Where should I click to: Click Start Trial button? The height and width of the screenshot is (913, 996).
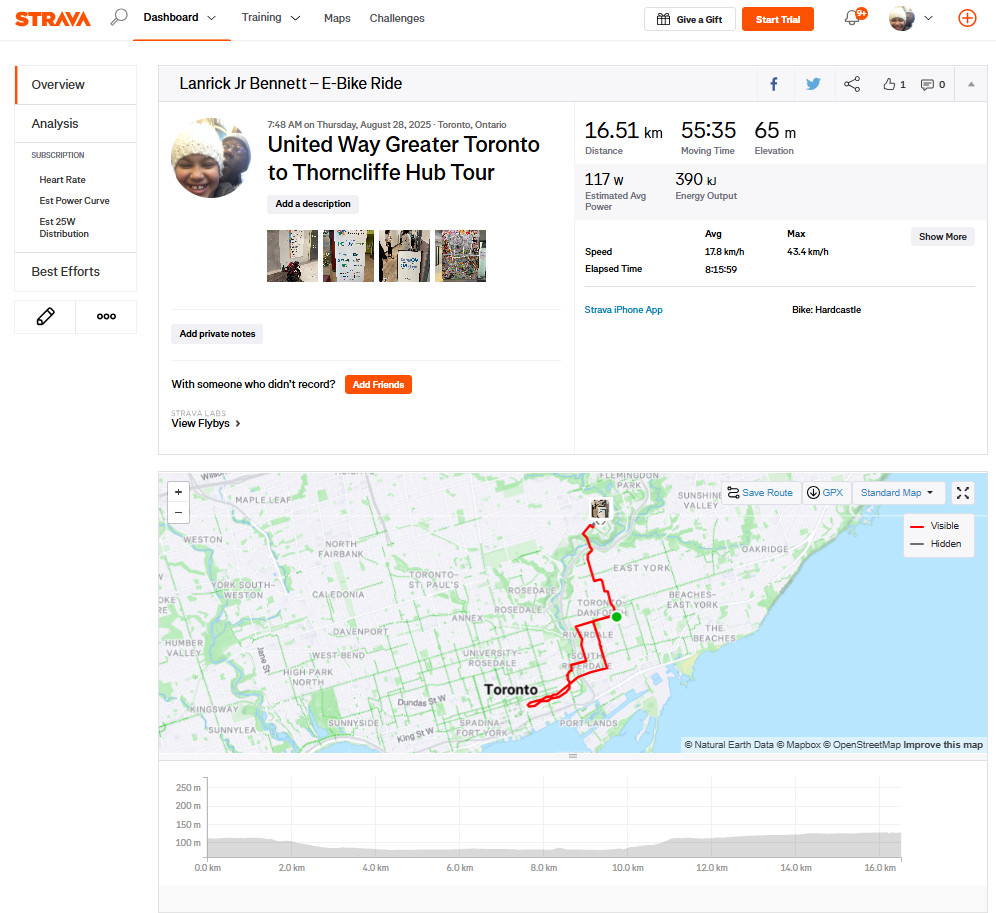click(x=777, y=19)
